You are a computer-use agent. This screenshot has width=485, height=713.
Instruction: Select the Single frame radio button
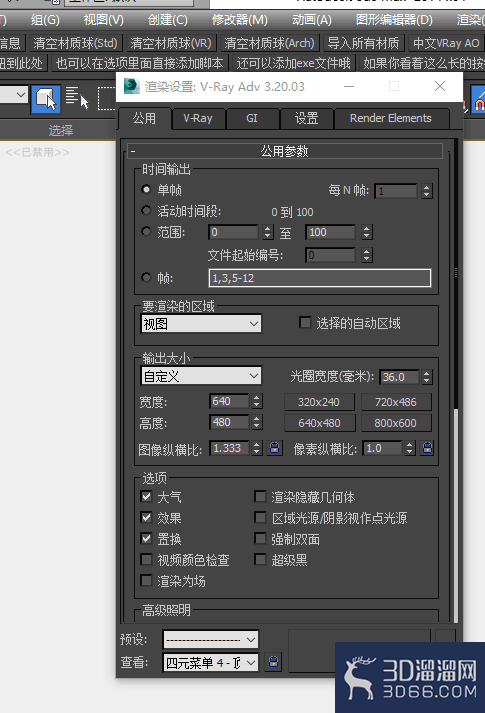pyautogui.click(x=146, y=189)
